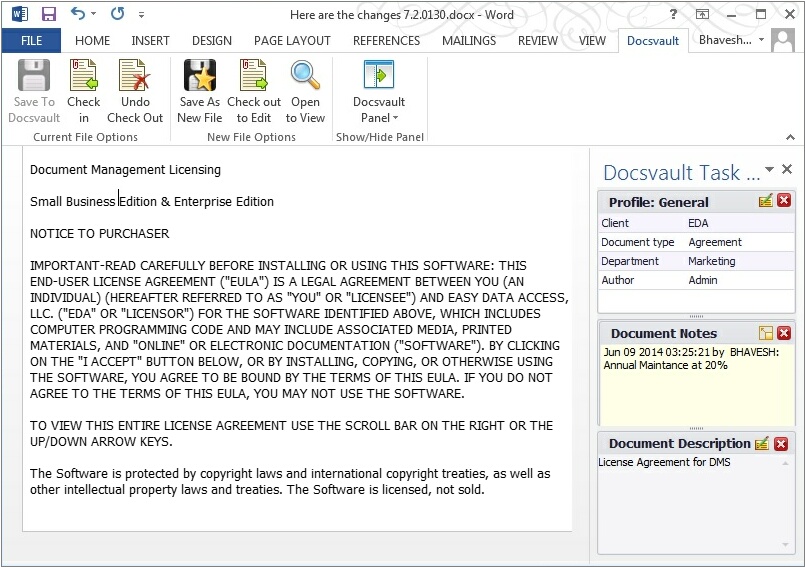
Task: Click the splitter grip below Document Notes
Action: coord(696,428)
